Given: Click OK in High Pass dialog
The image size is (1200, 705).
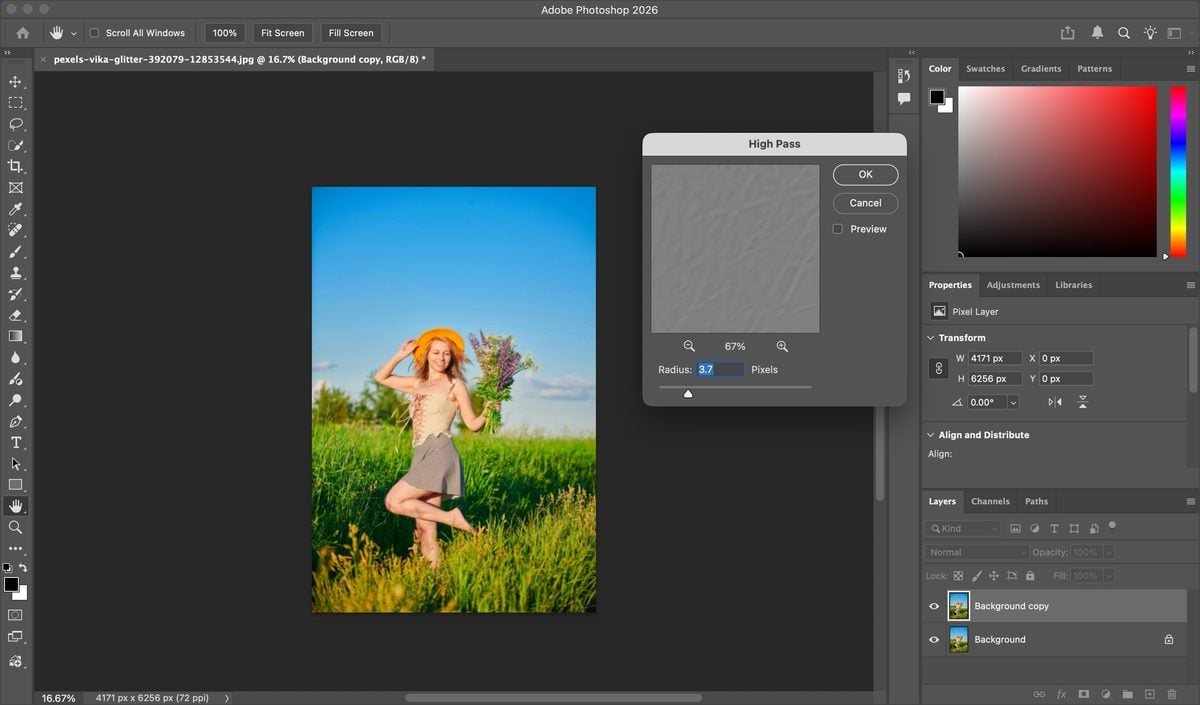Looking at the screenshot, I should click(866, 174).
